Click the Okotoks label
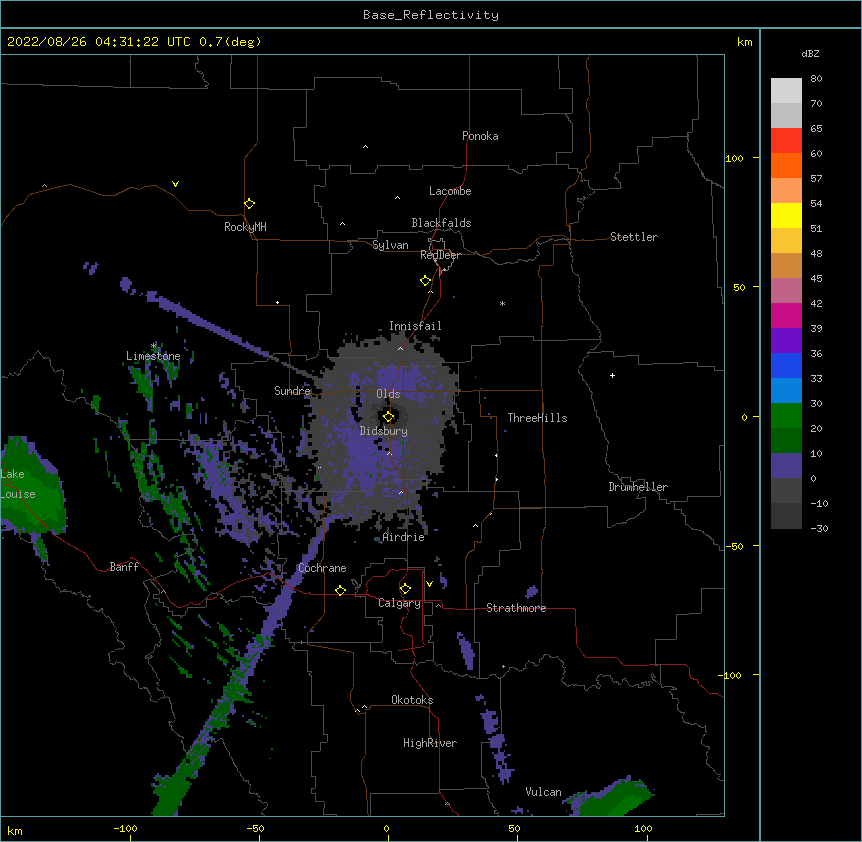Screen dimensions: 862x842 [412, 700]
